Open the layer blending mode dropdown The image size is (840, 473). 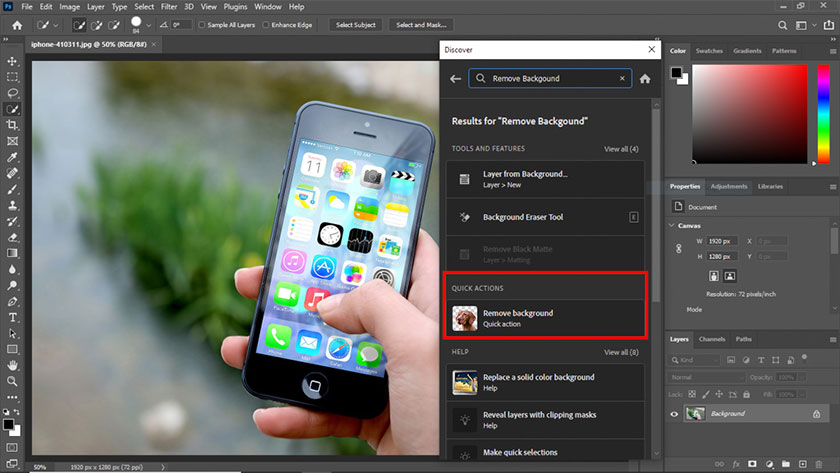[707, 377]
